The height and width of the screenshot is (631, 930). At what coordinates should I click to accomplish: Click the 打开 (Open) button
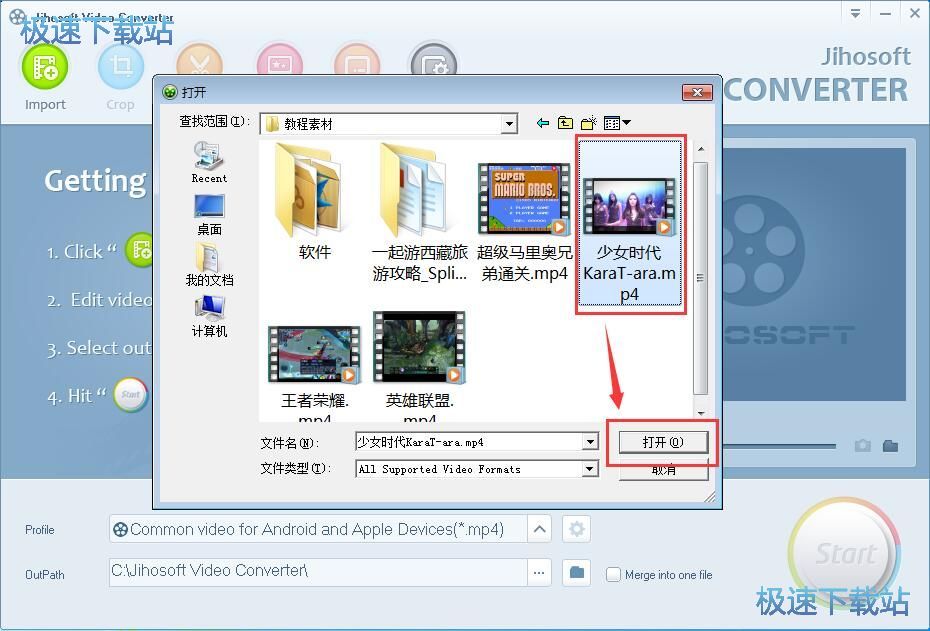click(x=662, y=442)
